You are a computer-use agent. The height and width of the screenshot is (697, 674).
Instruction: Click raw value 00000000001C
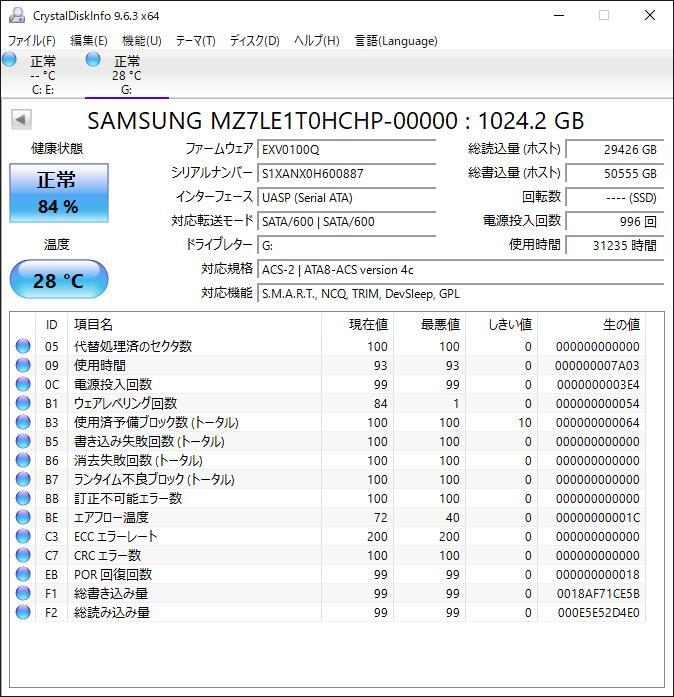coord(598,517)
